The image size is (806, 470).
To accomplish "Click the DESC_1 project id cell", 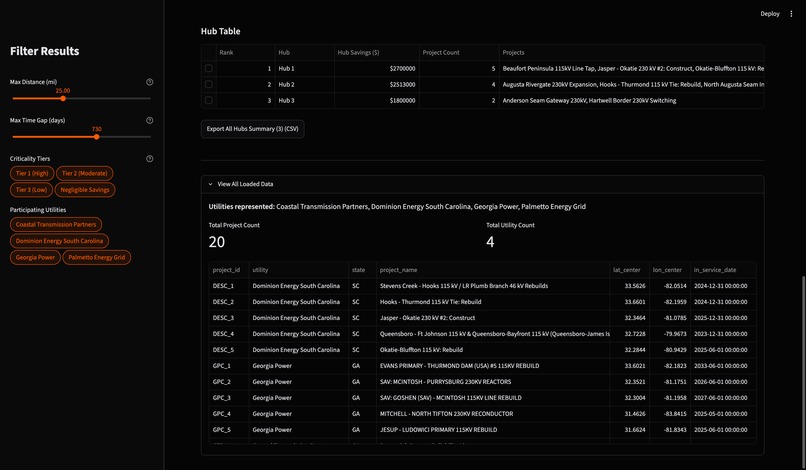I will (x=229, y=286).
